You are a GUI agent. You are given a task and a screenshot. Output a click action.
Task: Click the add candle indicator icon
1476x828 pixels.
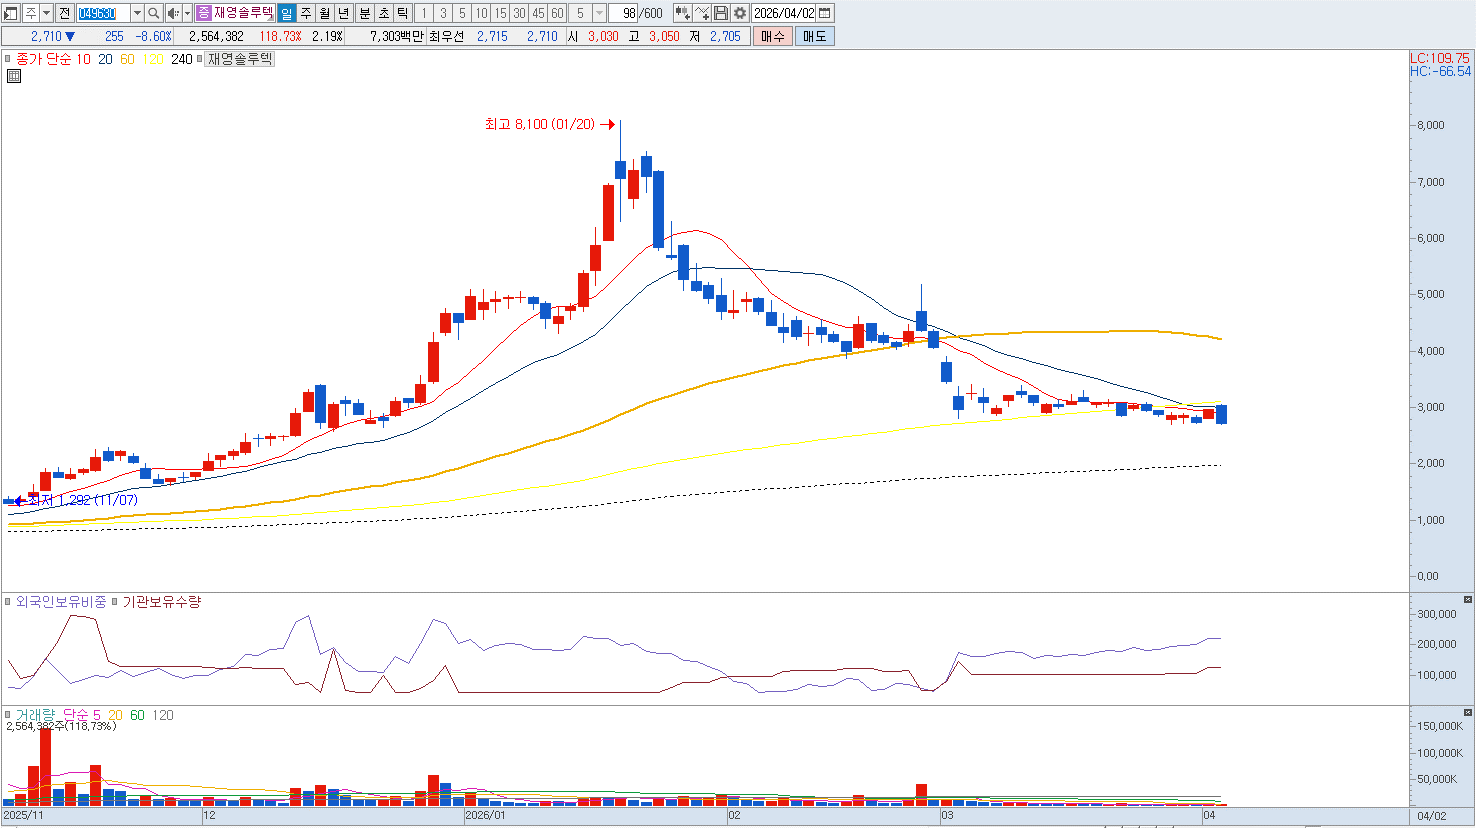click(x=683, y=13)
